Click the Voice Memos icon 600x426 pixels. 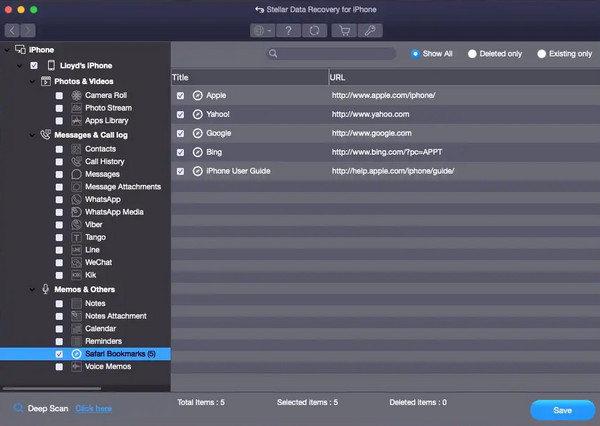click(77, 367)
